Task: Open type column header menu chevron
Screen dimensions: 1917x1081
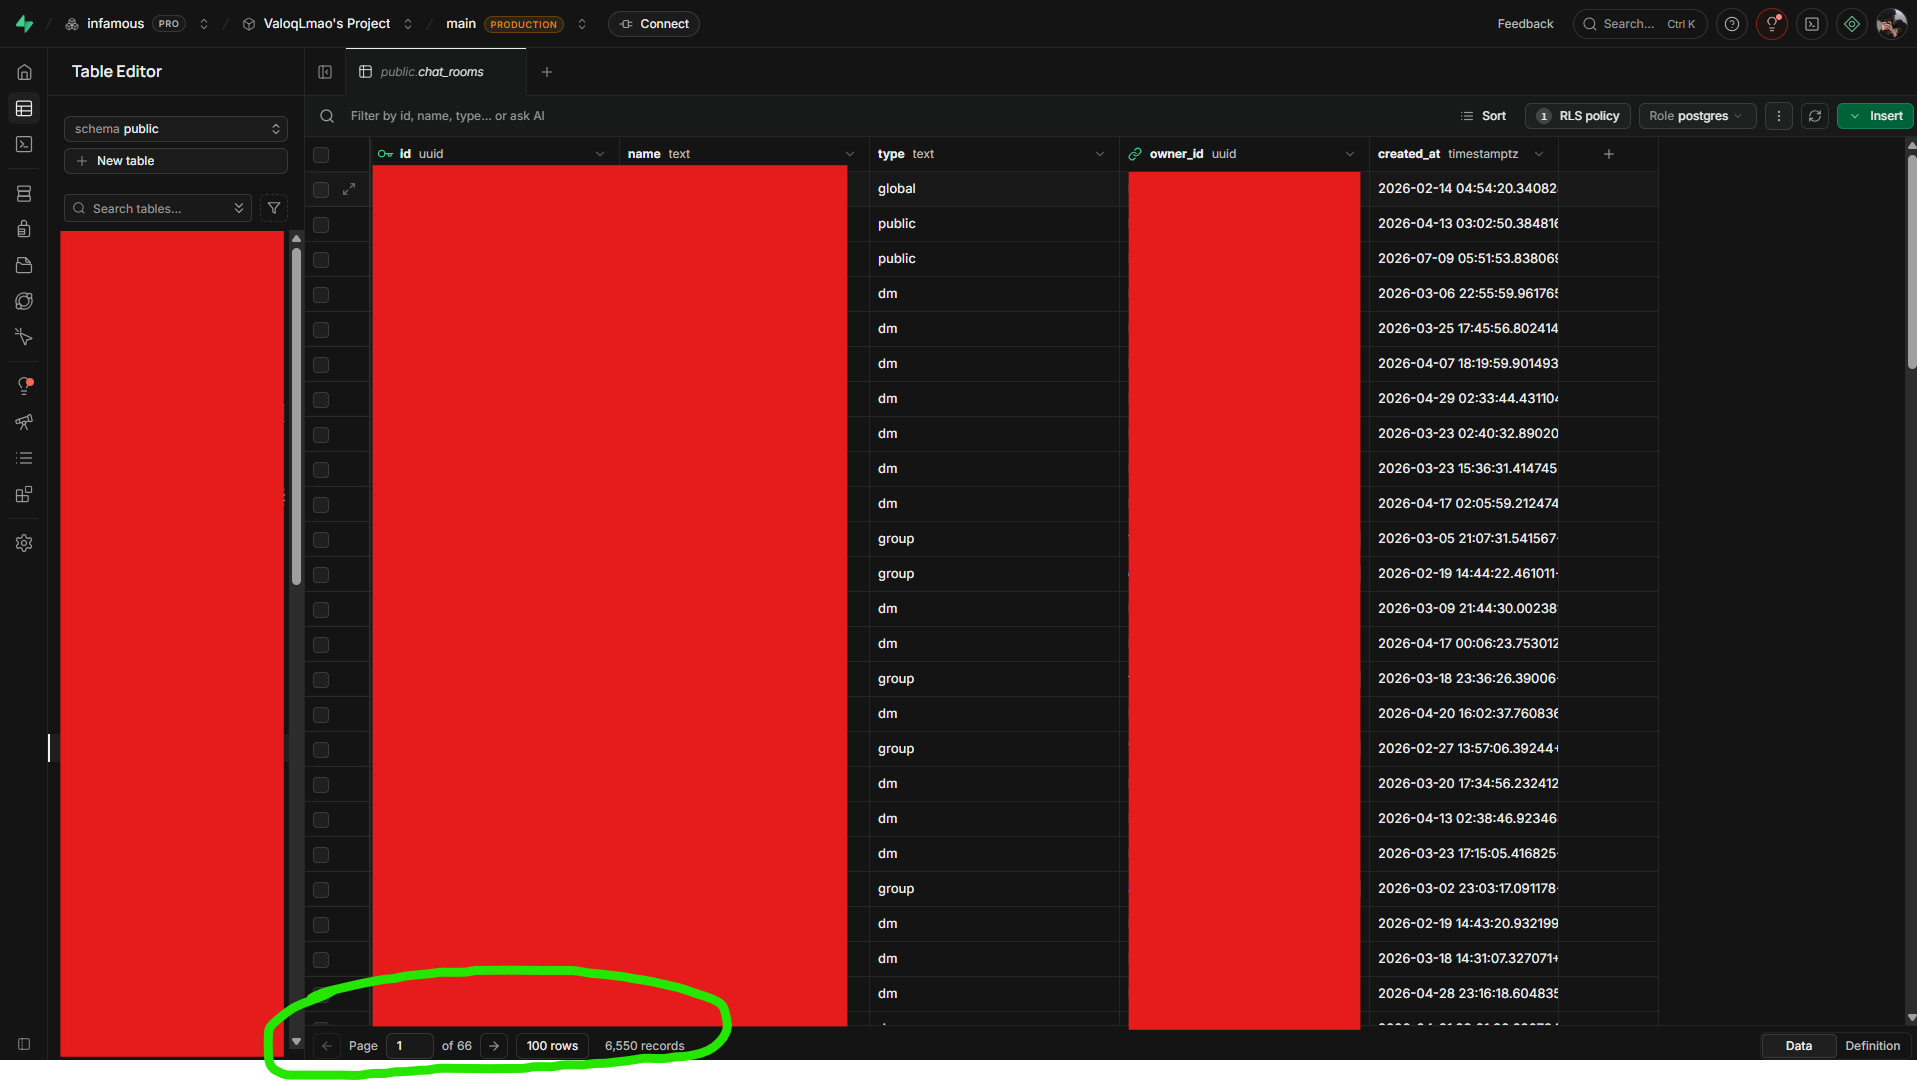Action: click(x=1100, y=154)
